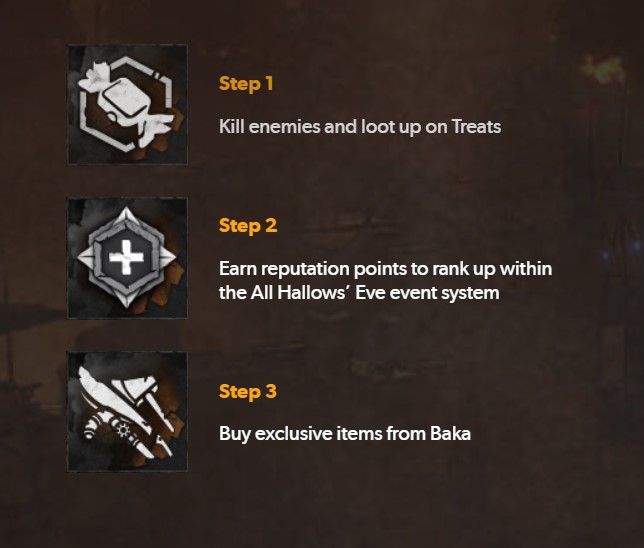644x548 pixels.
Task: Click the white plus sign inside rank badge
Action: tap(126, 261)
